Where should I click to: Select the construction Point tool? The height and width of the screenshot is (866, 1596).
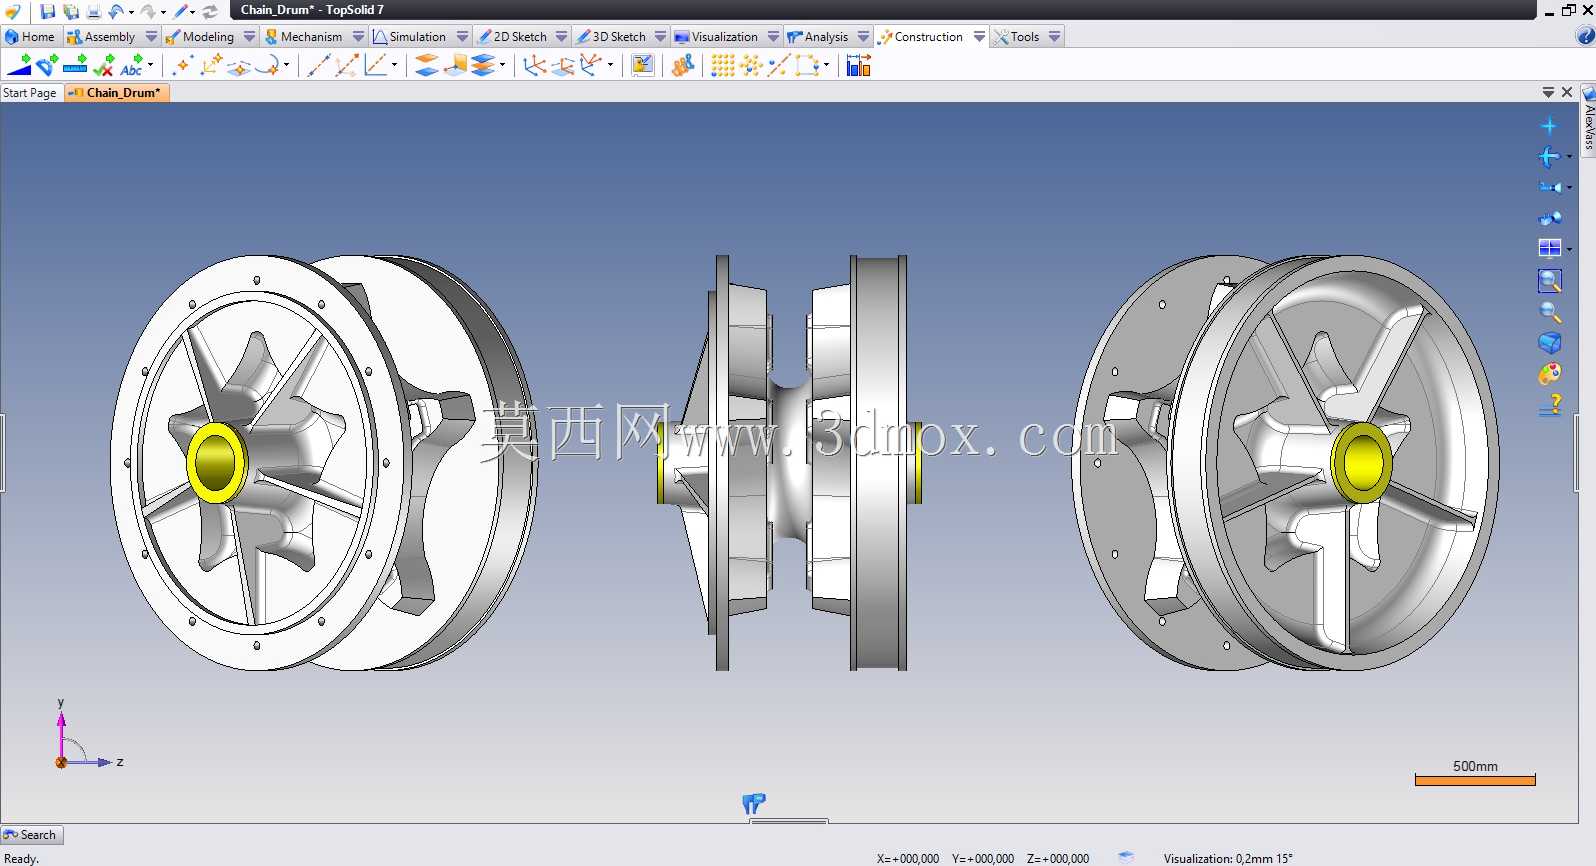[x=182, y=66]
